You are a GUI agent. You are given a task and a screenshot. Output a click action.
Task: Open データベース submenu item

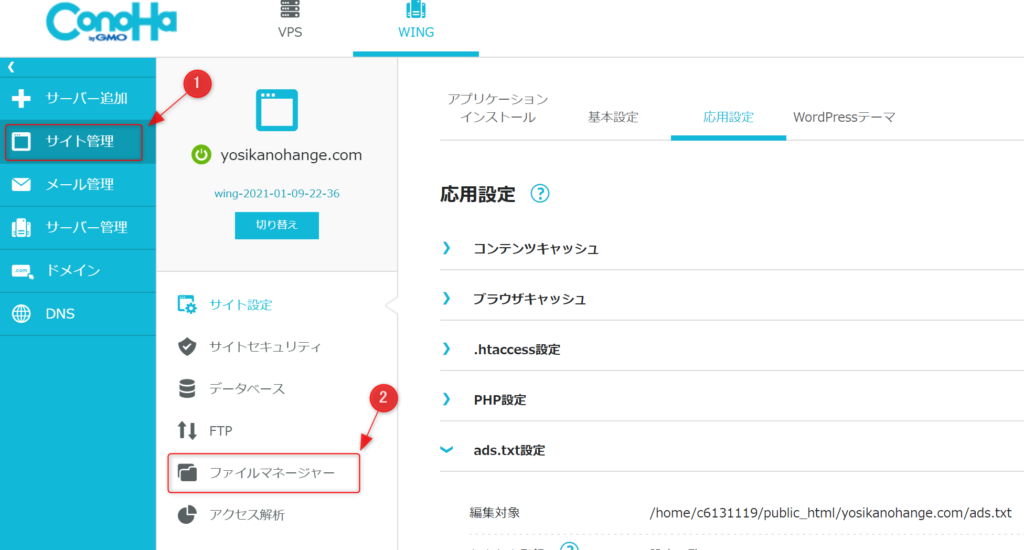(x=247, y=389)
